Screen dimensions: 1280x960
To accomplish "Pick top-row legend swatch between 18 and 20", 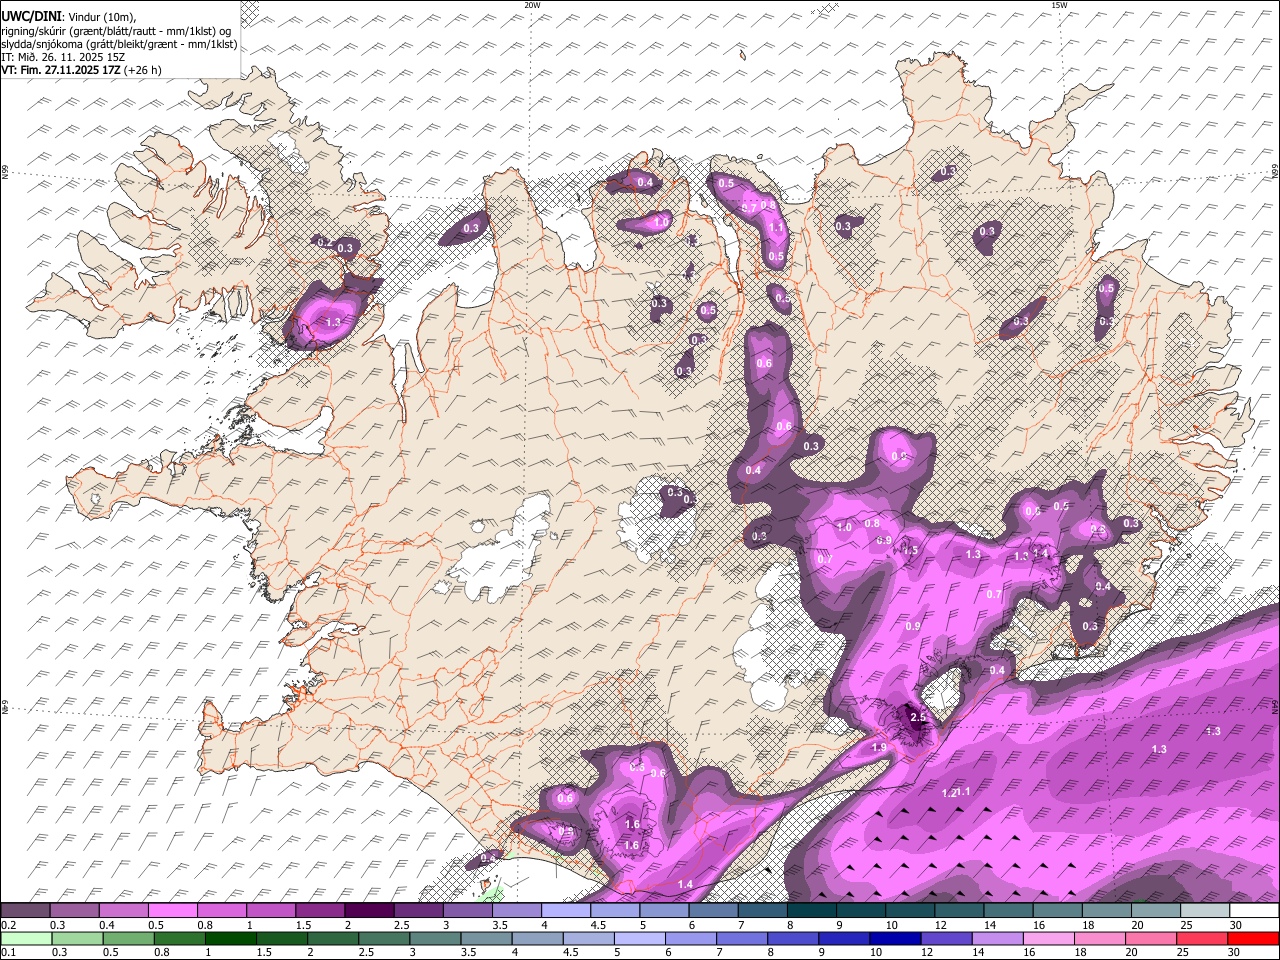I will coord(1105,910).
